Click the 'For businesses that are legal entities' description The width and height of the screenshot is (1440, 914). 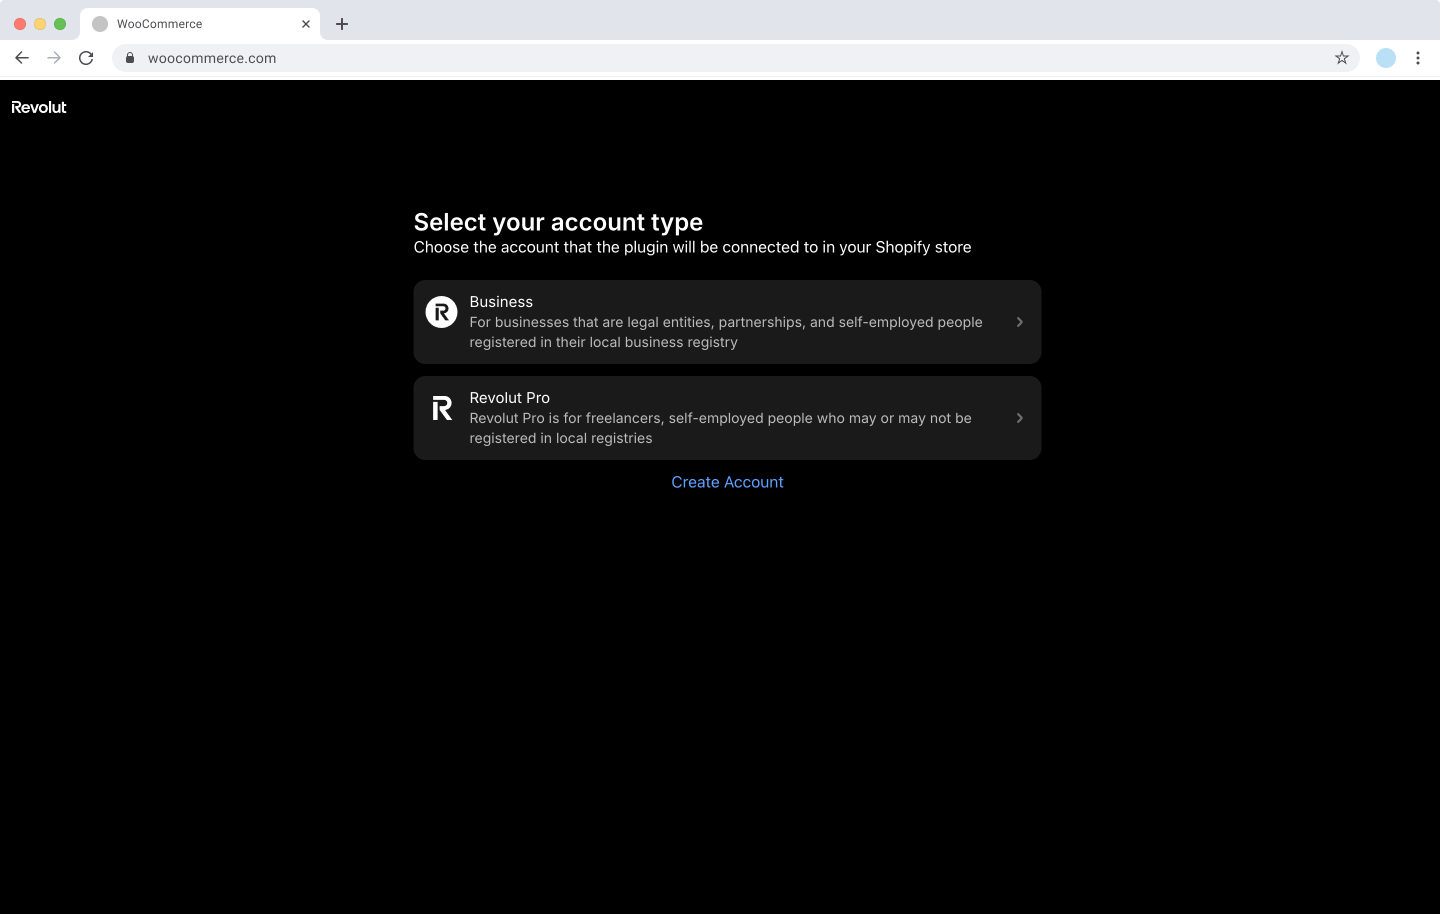[x=726, y=332]
